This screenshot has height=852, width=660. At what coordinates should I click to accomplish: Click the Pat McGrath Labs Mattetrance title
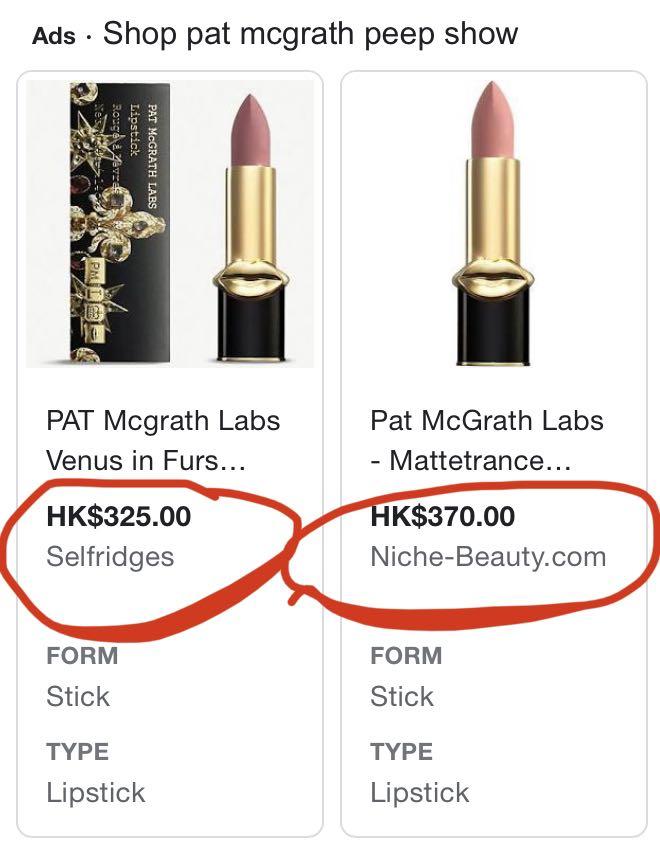[x=487, y=440]
